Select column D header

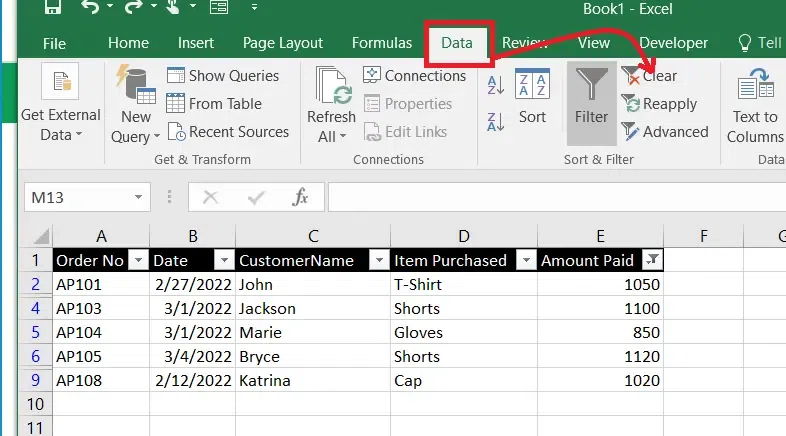pos(464,236)
